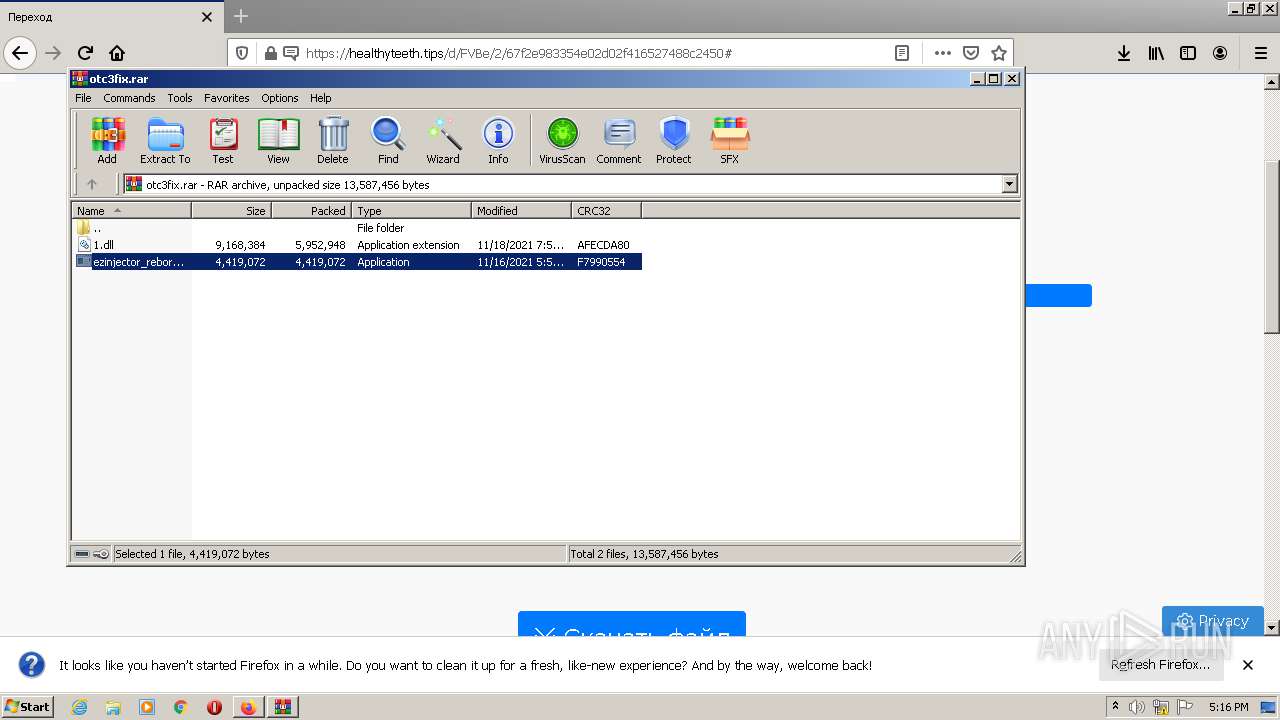Dismiss the Firefox notification bar
Screen dimensions: 1280x720
click(1248, 665)
